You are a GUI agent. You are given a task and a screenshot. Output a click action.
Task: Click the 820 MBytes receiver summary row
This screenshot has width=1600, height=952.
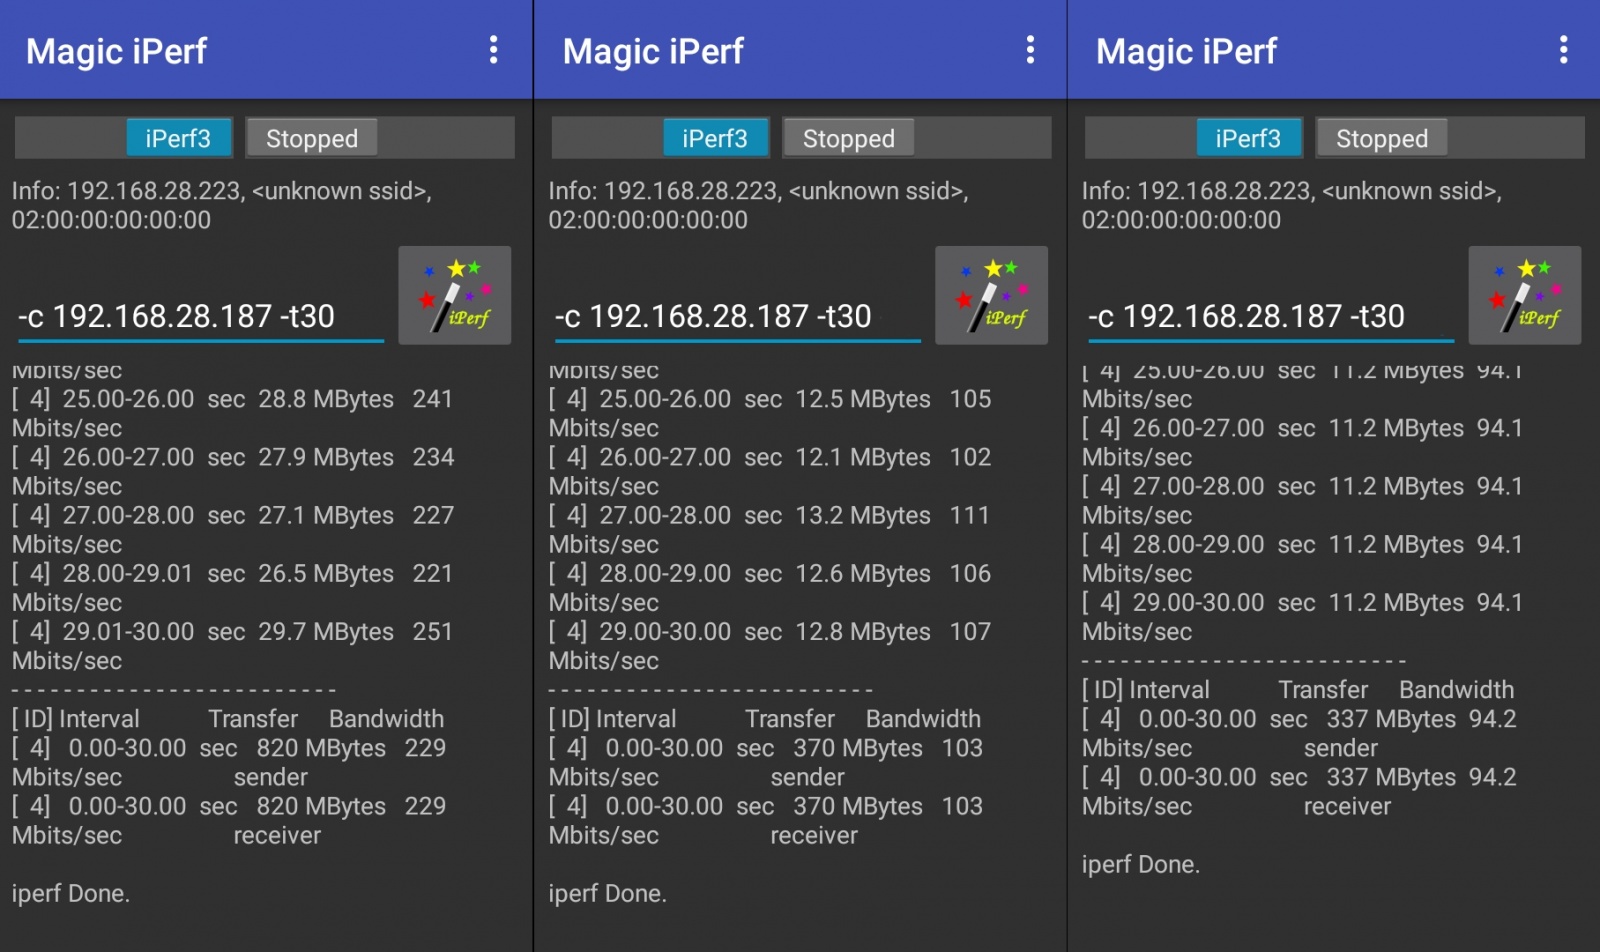[229, 820]
